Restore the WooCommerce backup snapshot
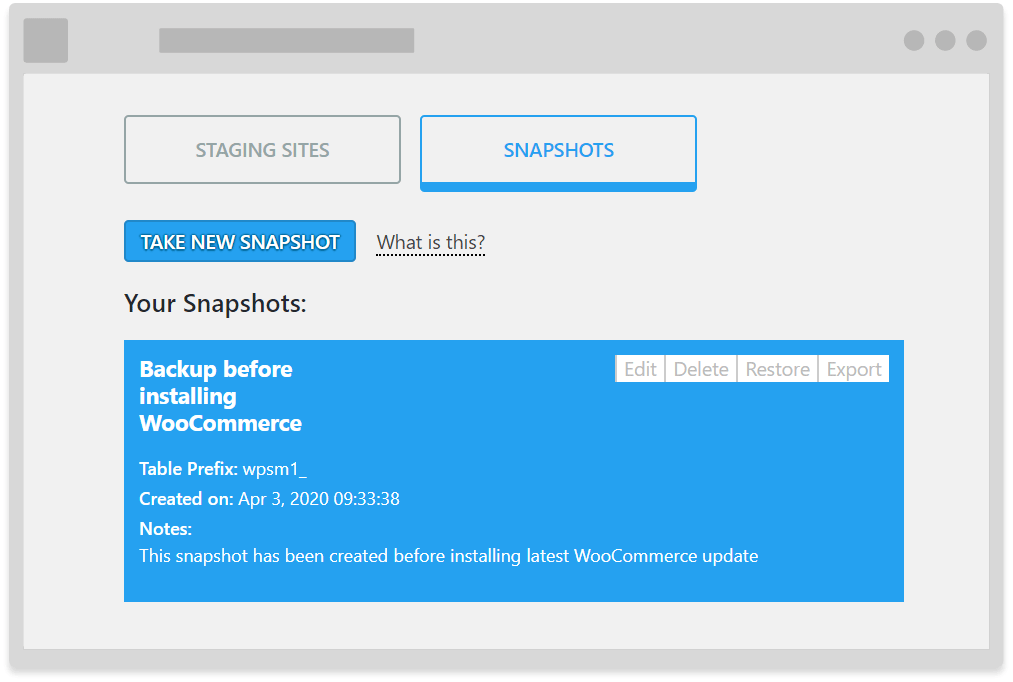 point(777,369)
